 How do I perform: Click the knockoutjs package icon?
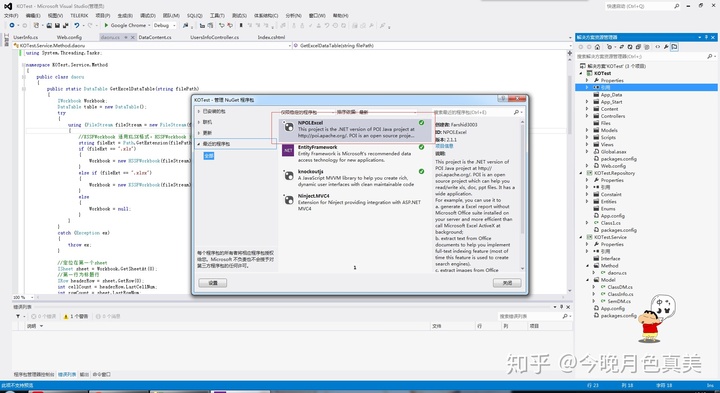(x=288, y=175)
